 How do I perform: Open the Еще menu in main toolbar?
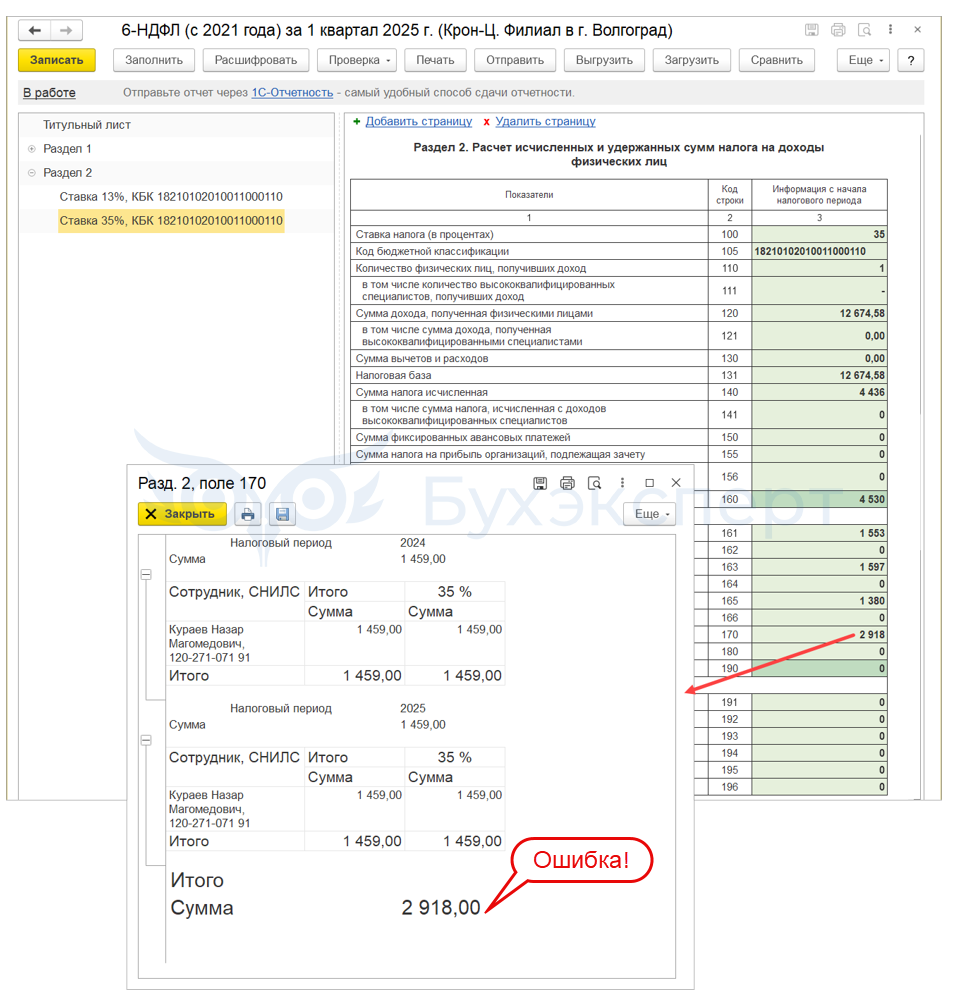(863, 60)
